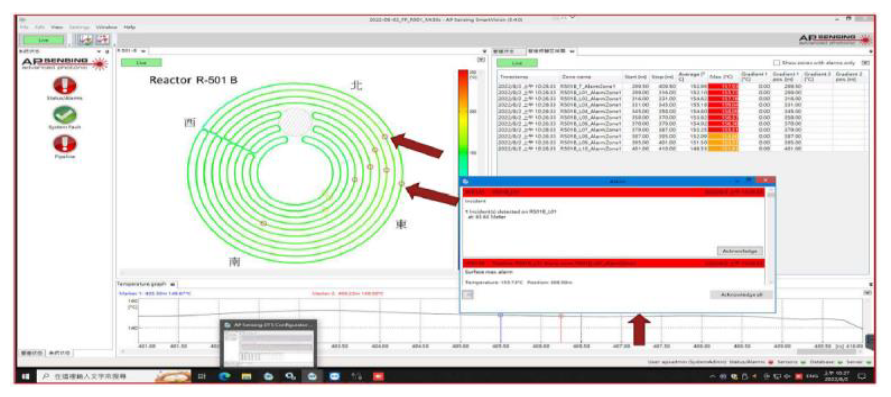Open the left panel options dropdown arrow
891x397 pixels.
click(99, 51)
